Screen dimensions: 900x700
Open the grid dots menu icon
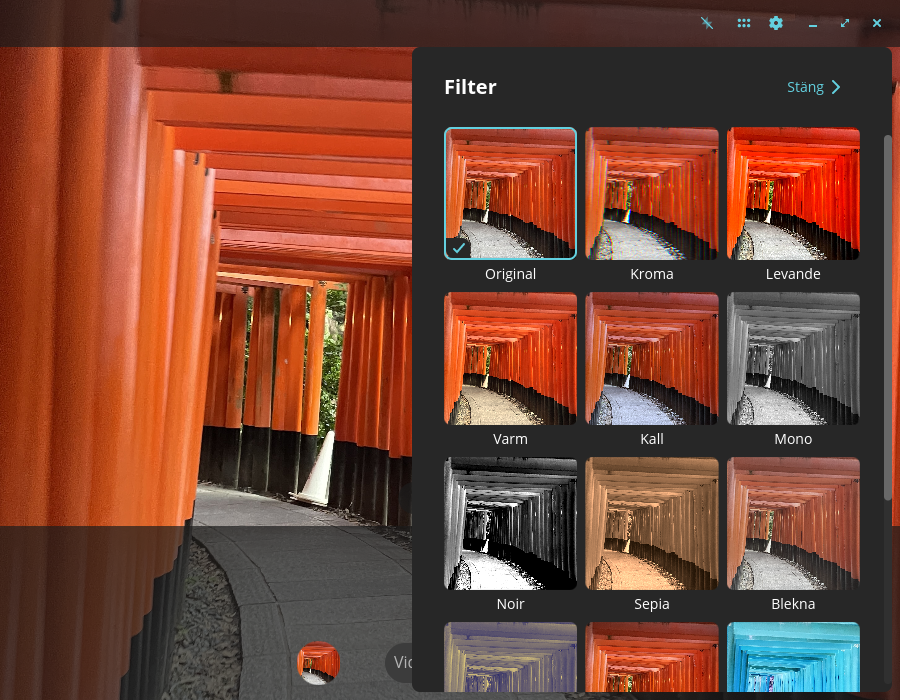click(x=744, y=23)
